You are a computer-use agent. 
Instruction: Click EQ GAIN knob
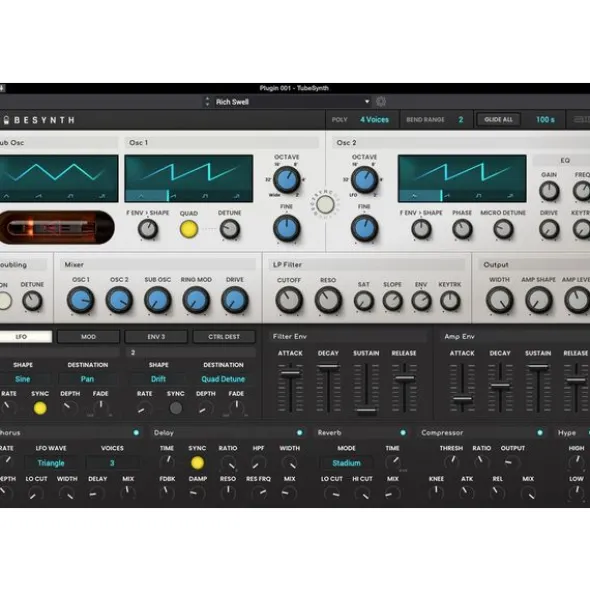tap(549, 191)
